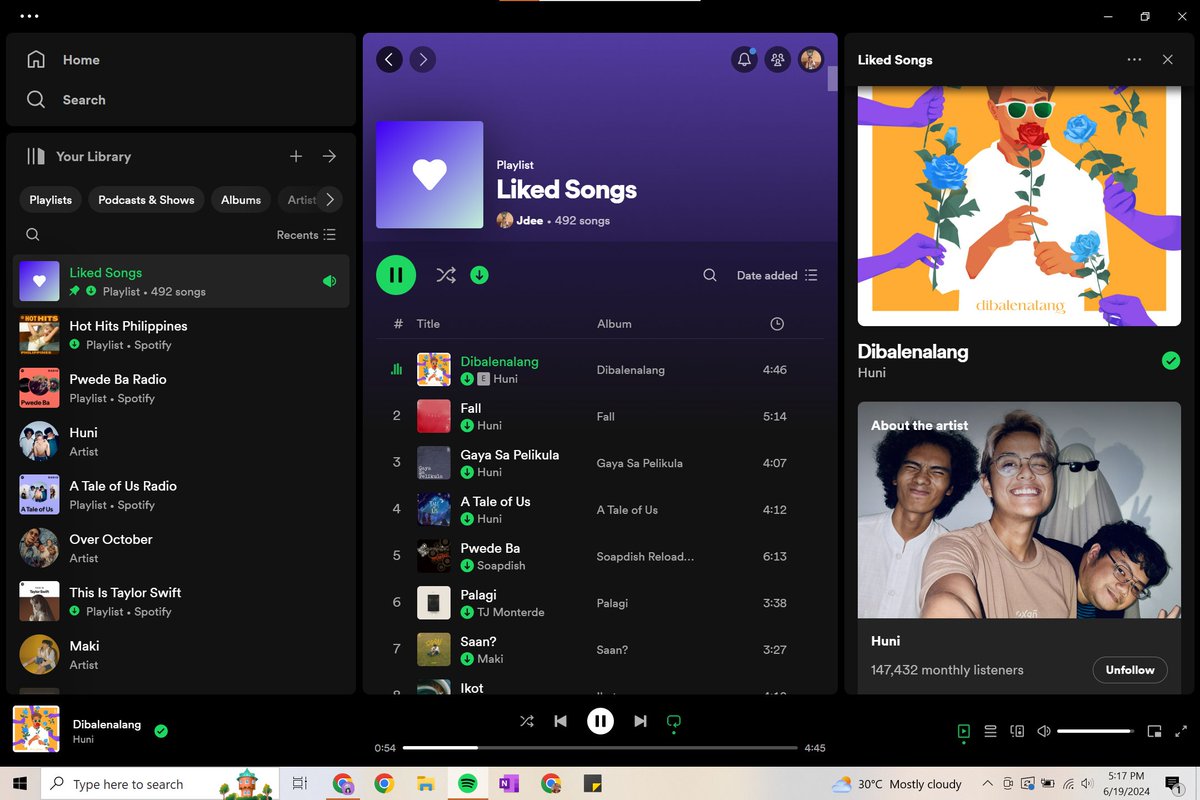1200x800 pixels.
Task: Open Maki artist in library
Action: click(181, 655)
